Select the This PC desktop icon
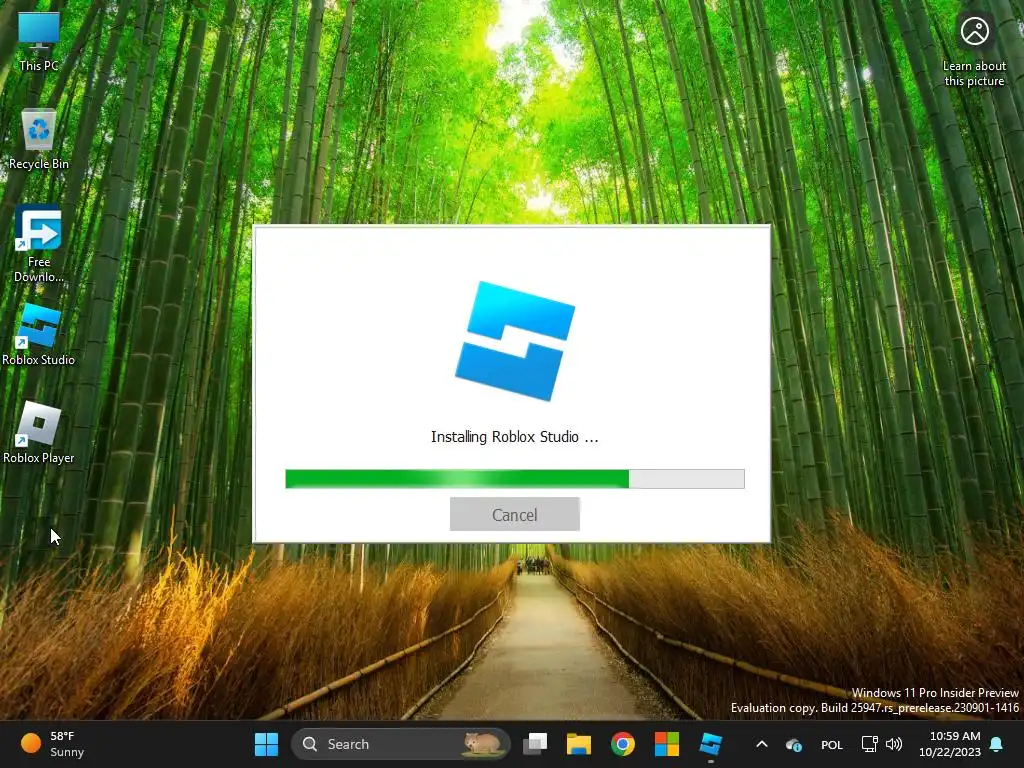This screenshot has width=1024, height=768. click(39, 42)
